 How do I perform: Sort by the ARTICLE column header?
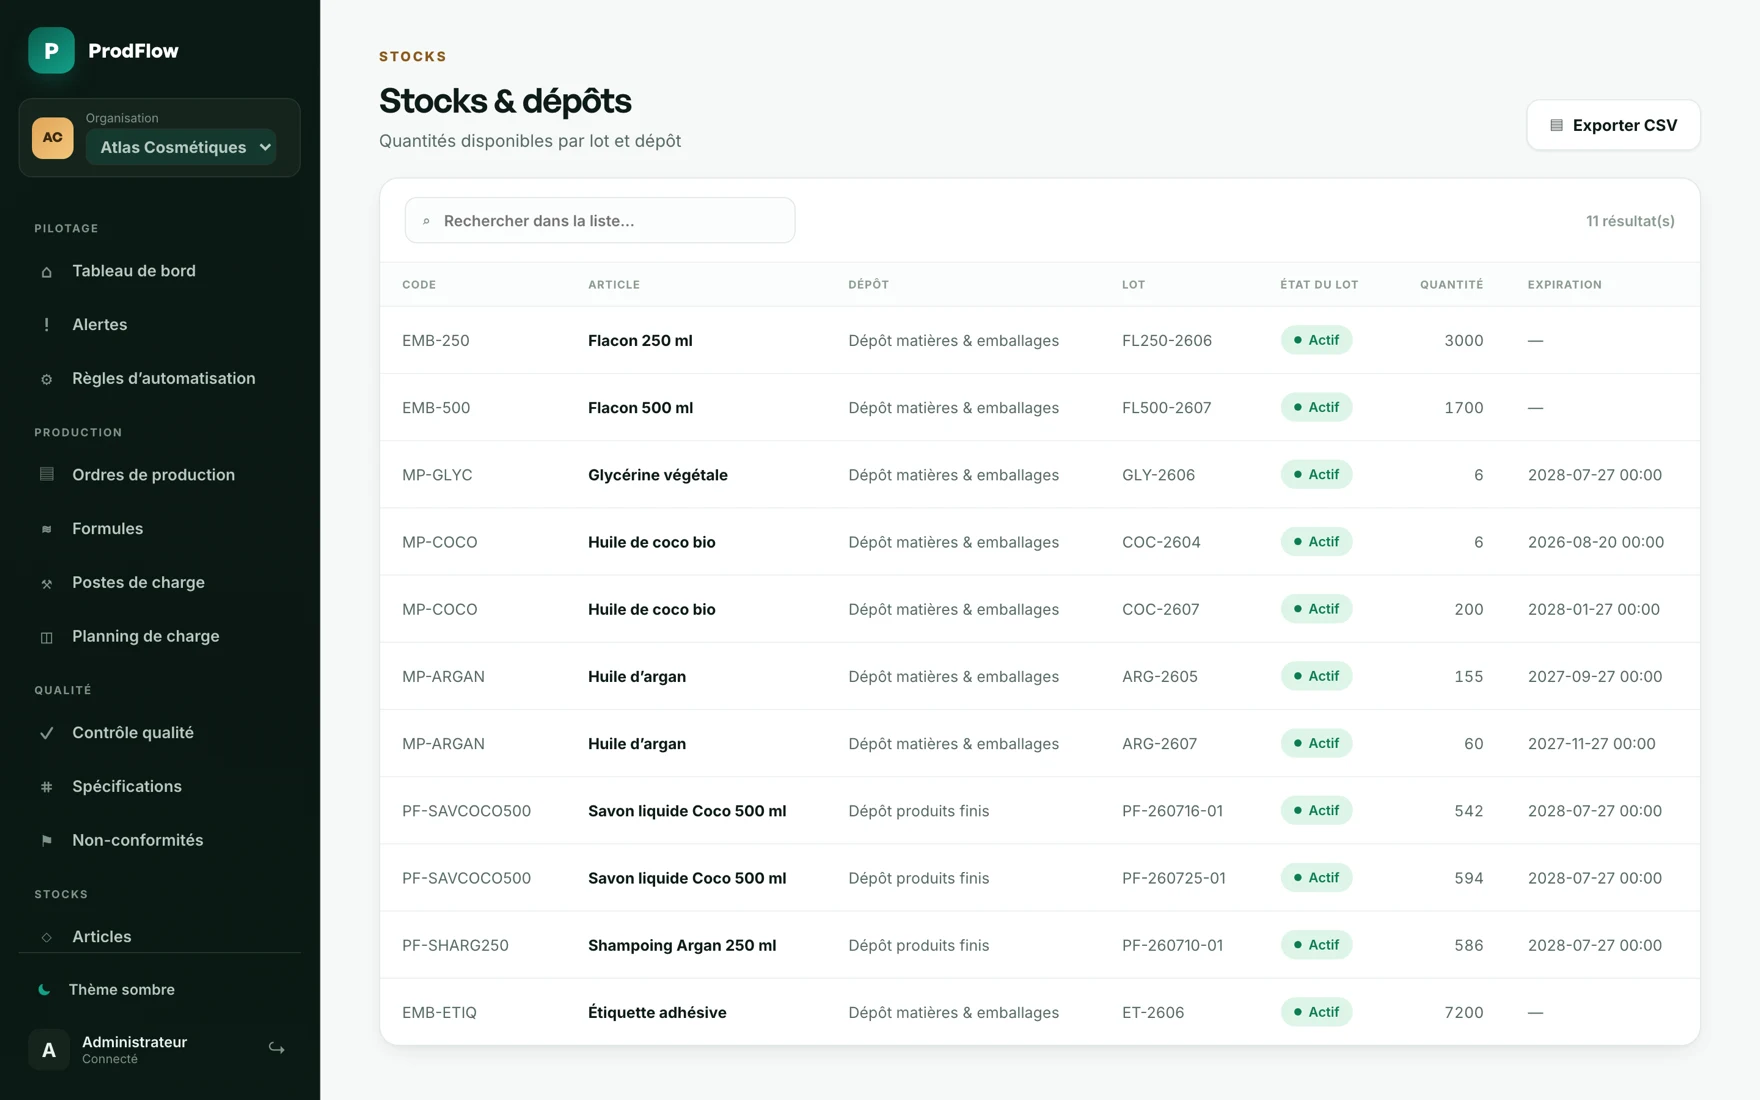(x=614, y=285)
